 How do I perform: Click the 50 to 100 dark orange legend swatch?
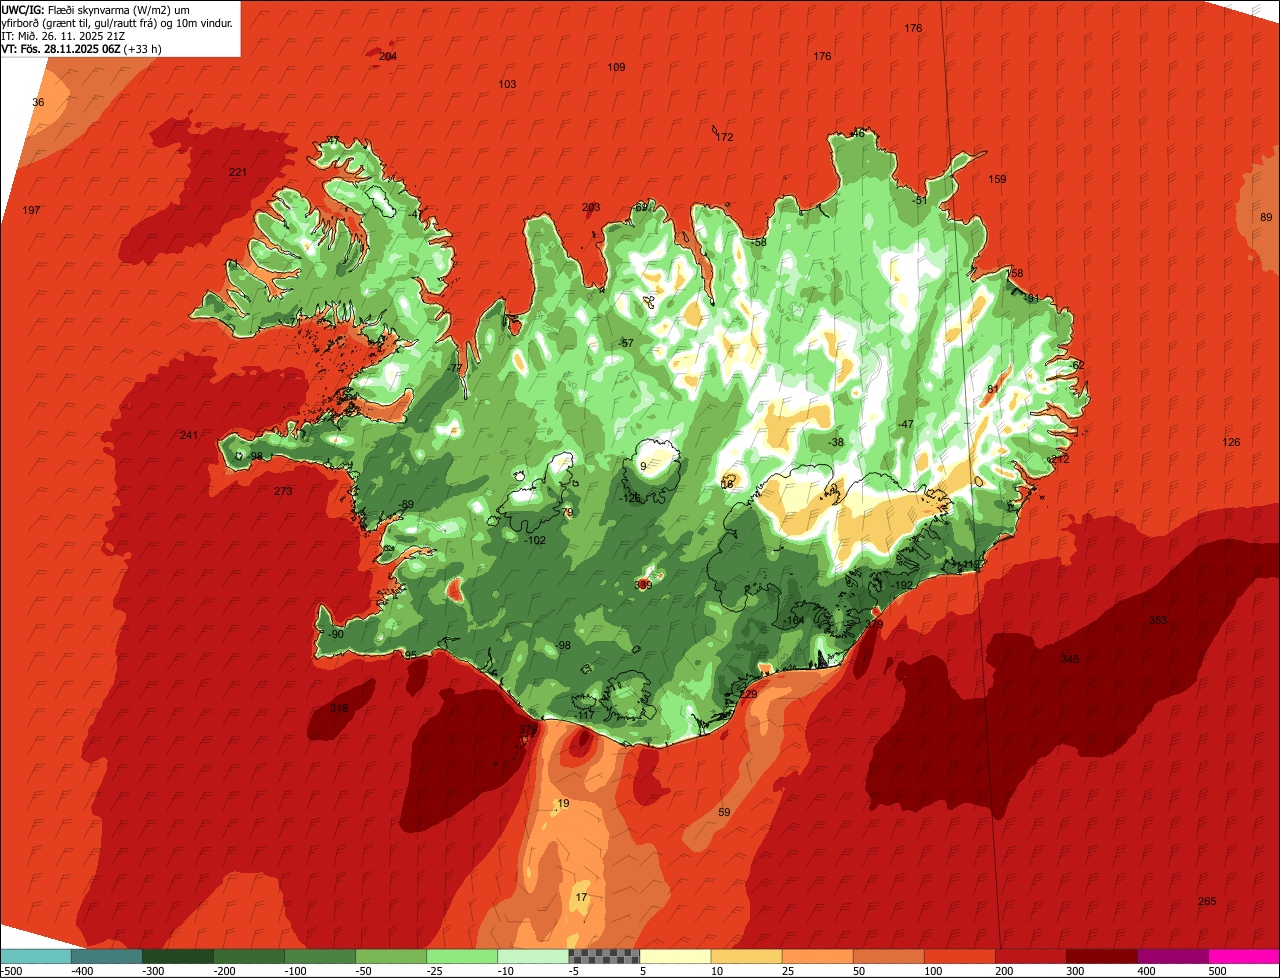[x=888, y=956]
